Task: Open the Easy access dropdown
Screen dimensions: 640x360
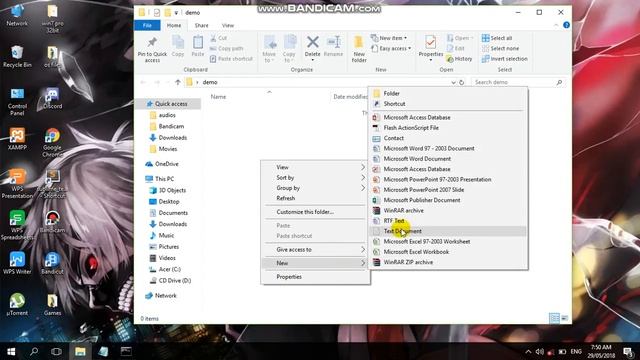Action: tap(391, 48)
